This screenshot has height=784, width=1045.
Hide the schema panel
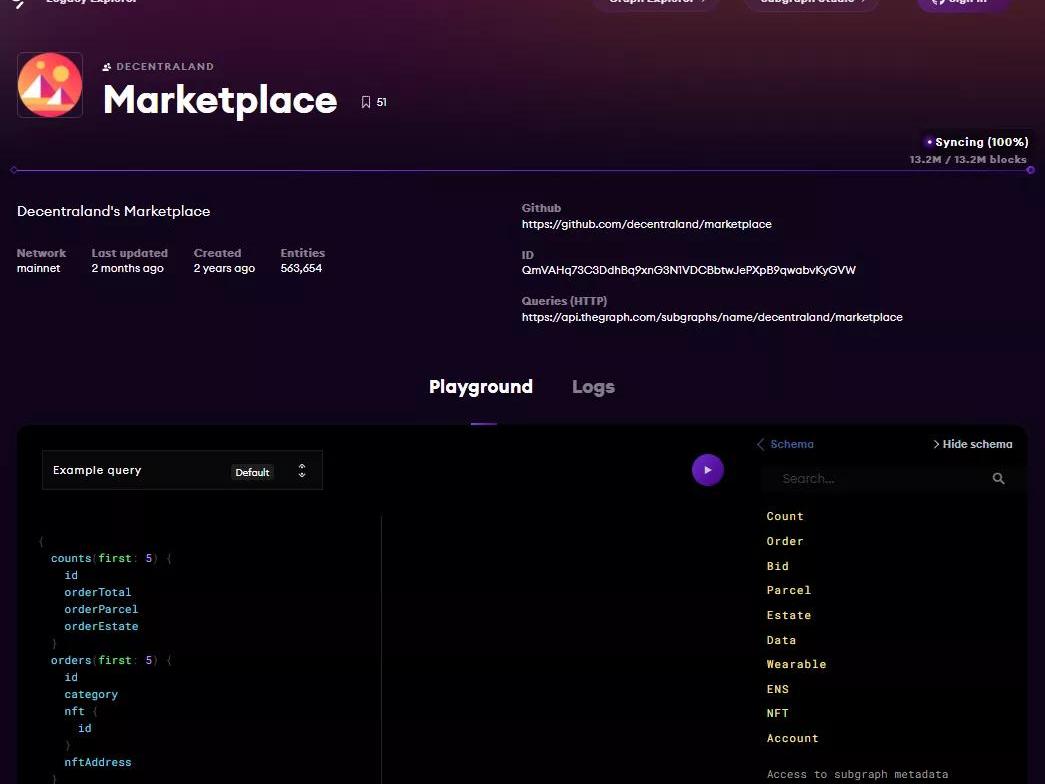pos(972,444)
